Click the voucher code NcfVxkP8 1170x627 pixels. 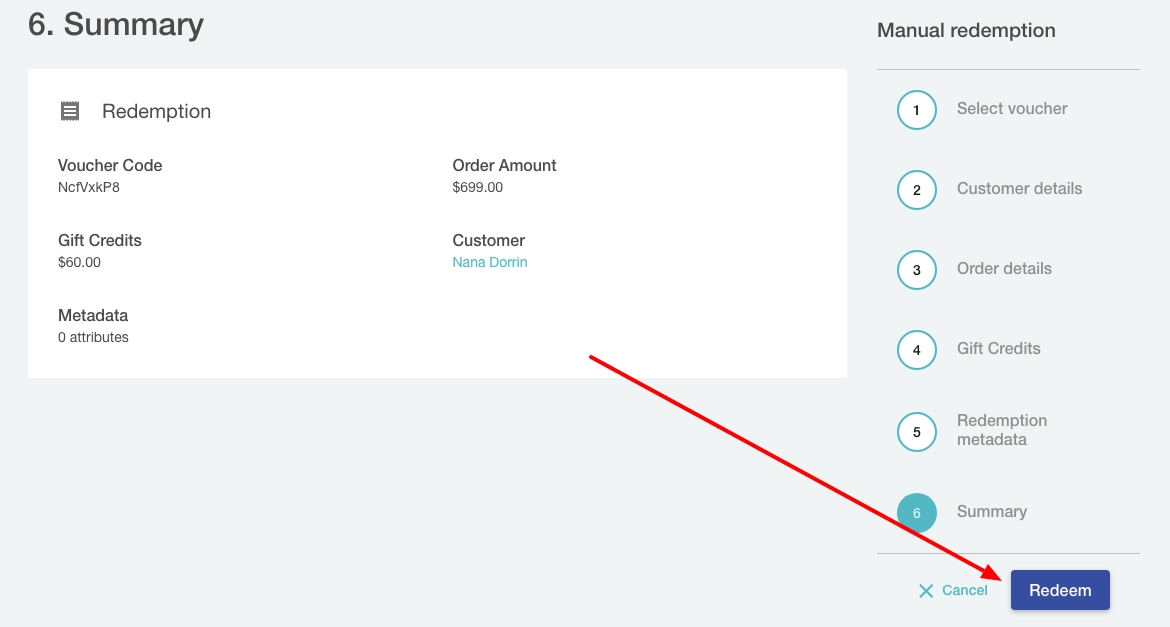pos(89,187)
